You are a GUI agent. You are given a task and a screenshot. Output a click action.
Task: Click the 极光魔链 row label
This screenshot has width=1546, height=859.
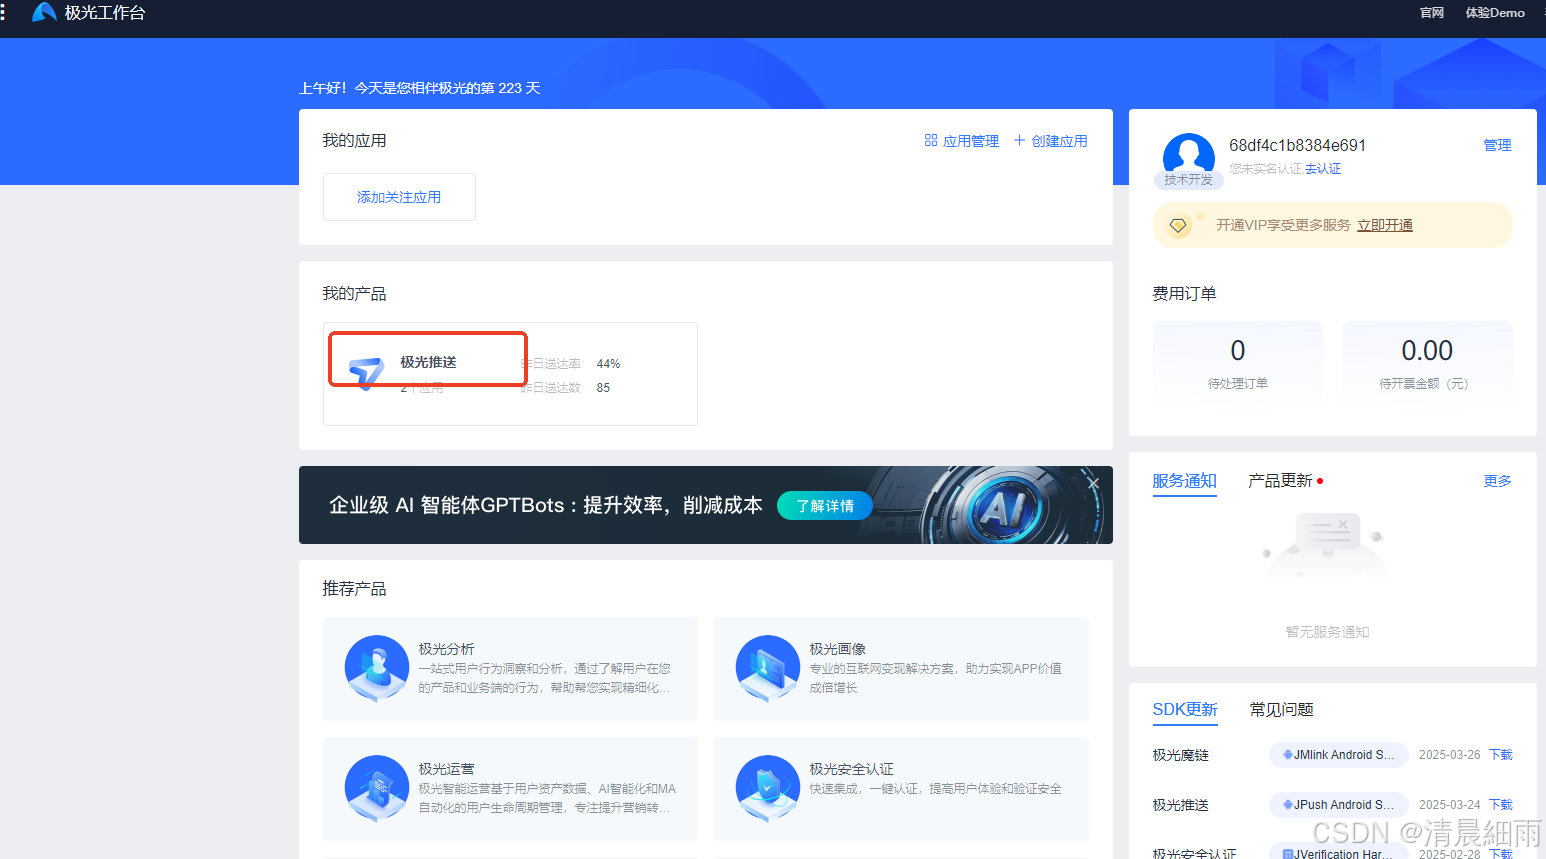pyautogui.click(x=1180, y=755)
